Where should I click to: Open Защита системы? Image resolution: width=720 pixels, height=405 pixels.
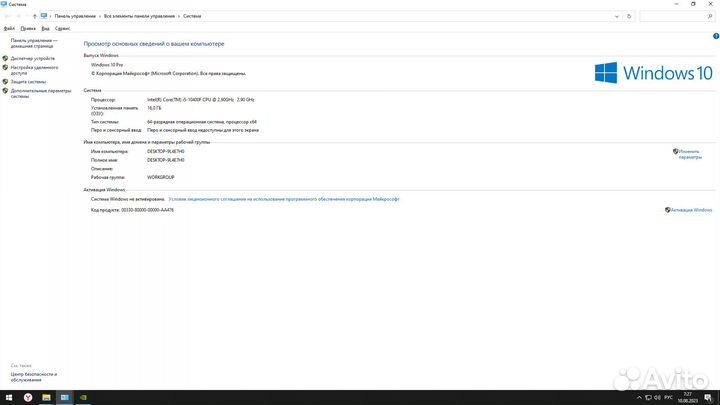(x=28, y=82)
